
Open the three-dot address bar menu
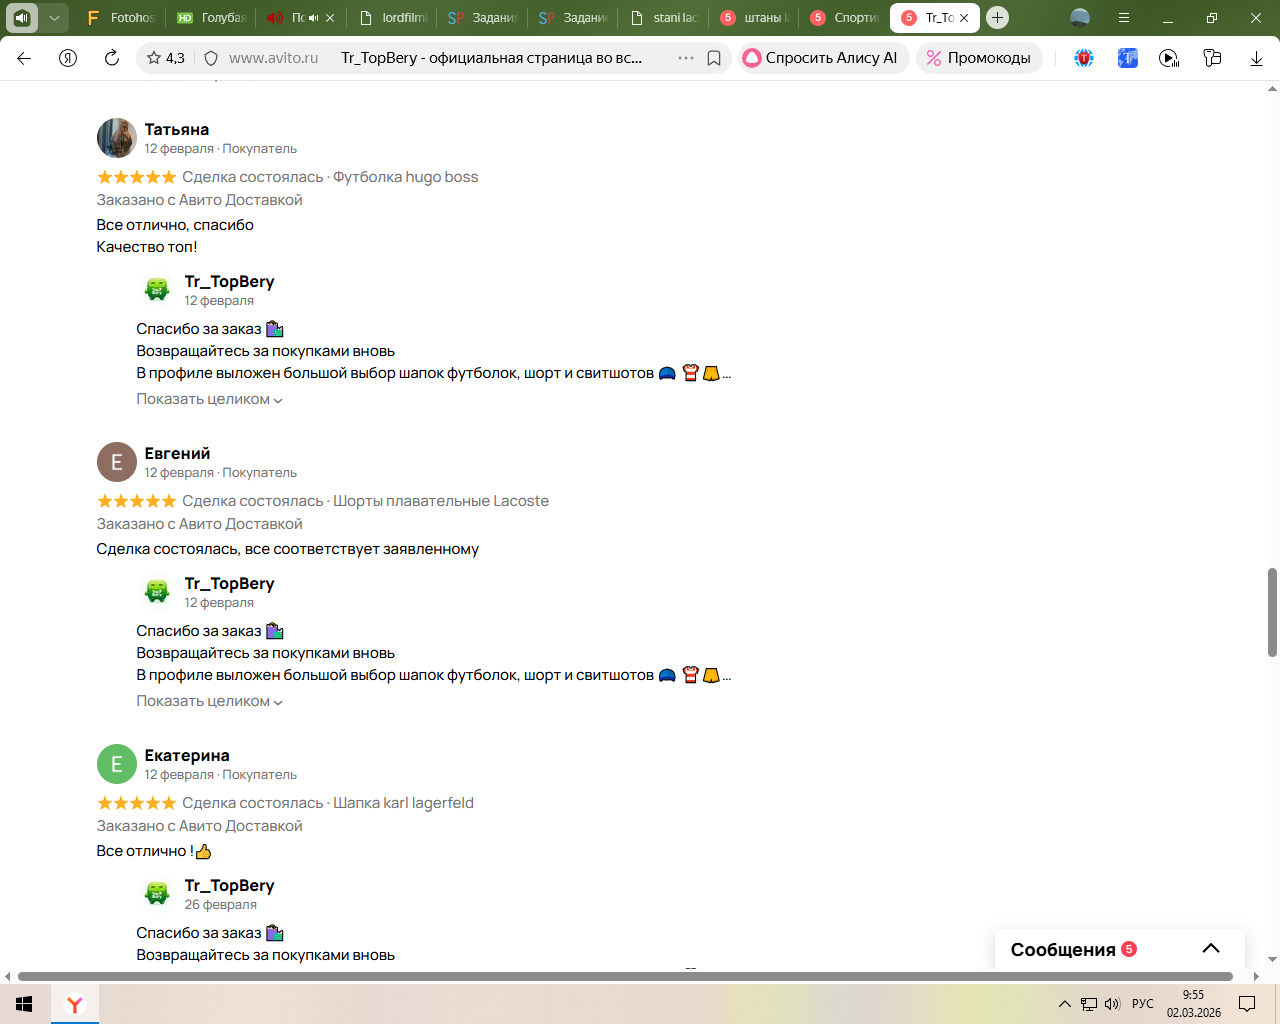pos(686,58)
